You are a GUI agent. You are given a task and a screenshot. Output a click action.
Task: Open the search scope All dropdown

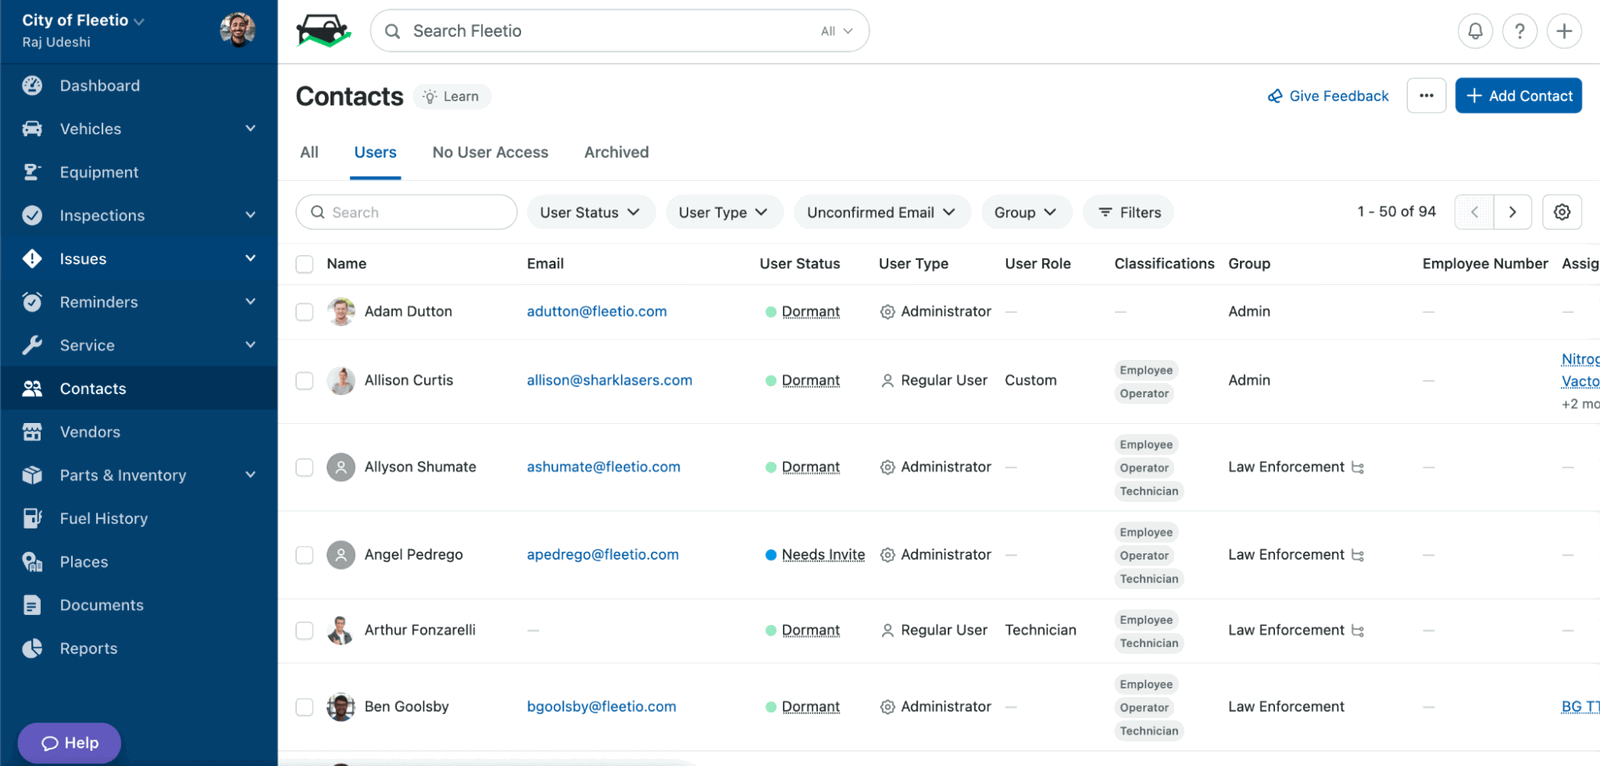[836, 31]
